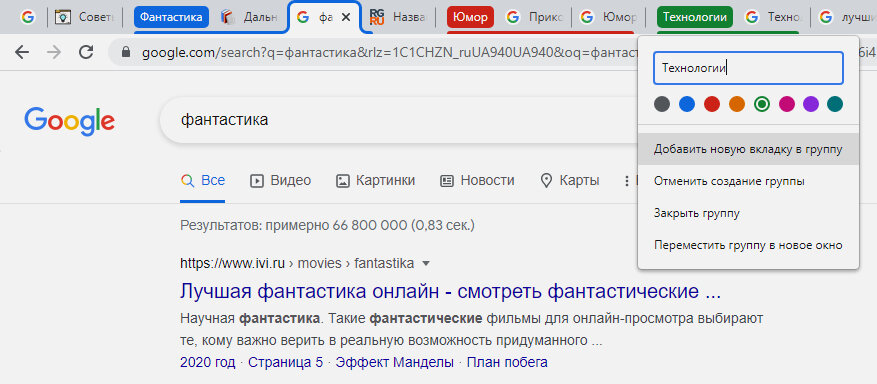
Task: Click the padlock icon in address bar
Action: pos(125,53)
